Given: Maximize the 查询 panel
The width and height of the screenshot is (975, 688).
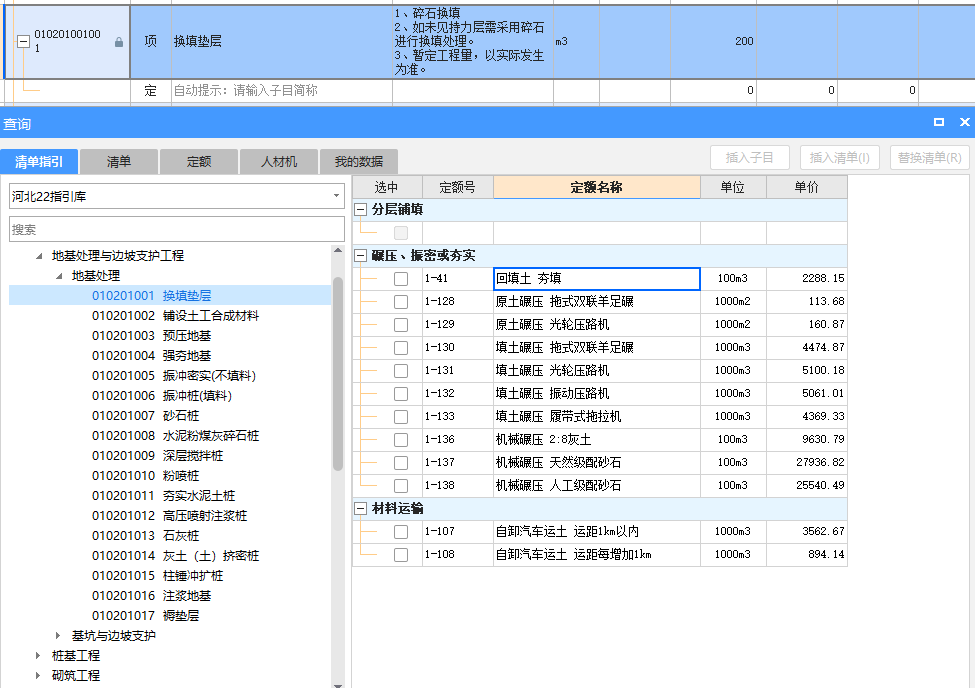Looking at the screenshot, I should tap(939, 122).
